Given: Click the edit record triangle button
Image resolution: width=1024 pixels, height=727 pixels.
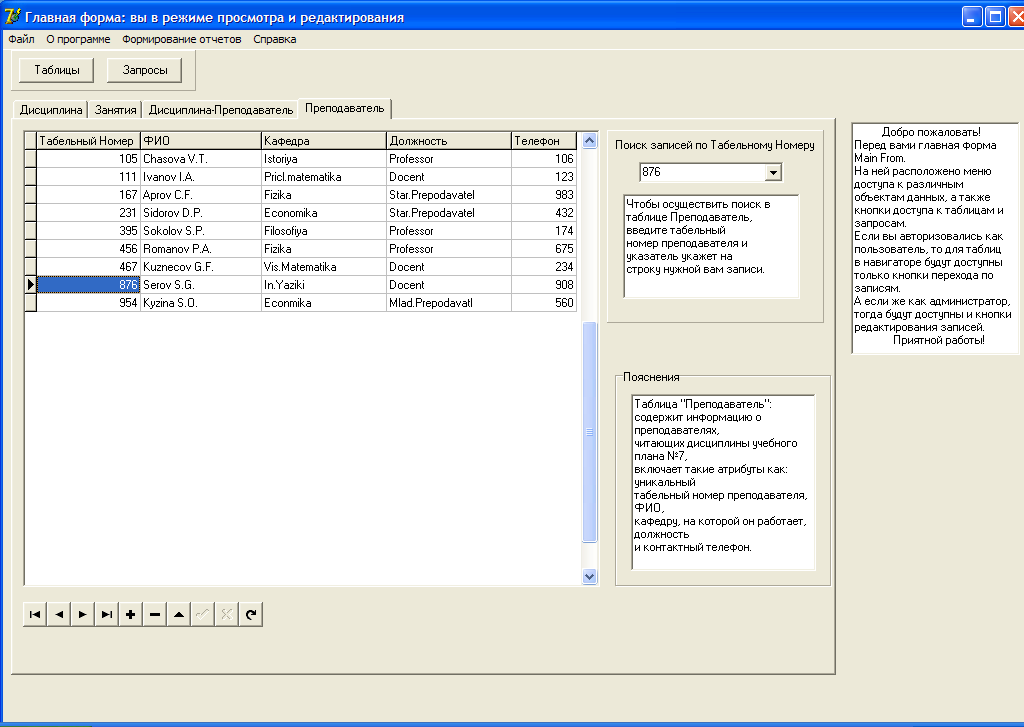Looking at the screenshot, I should point(178,614).
